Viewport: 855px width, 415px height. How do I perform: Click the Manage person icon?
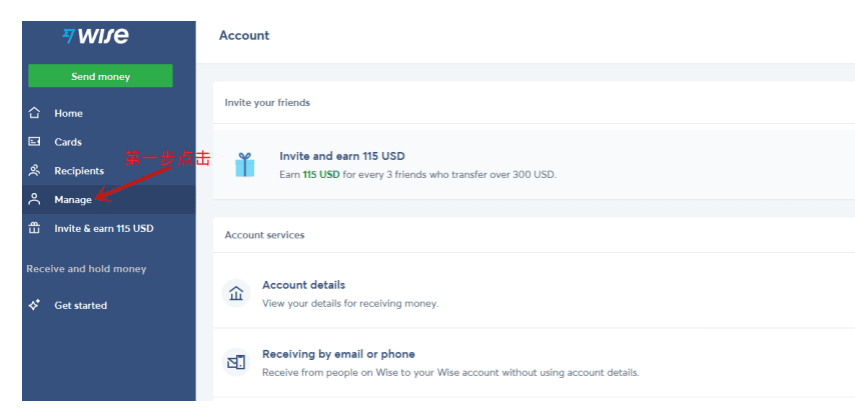pos(35,199)
